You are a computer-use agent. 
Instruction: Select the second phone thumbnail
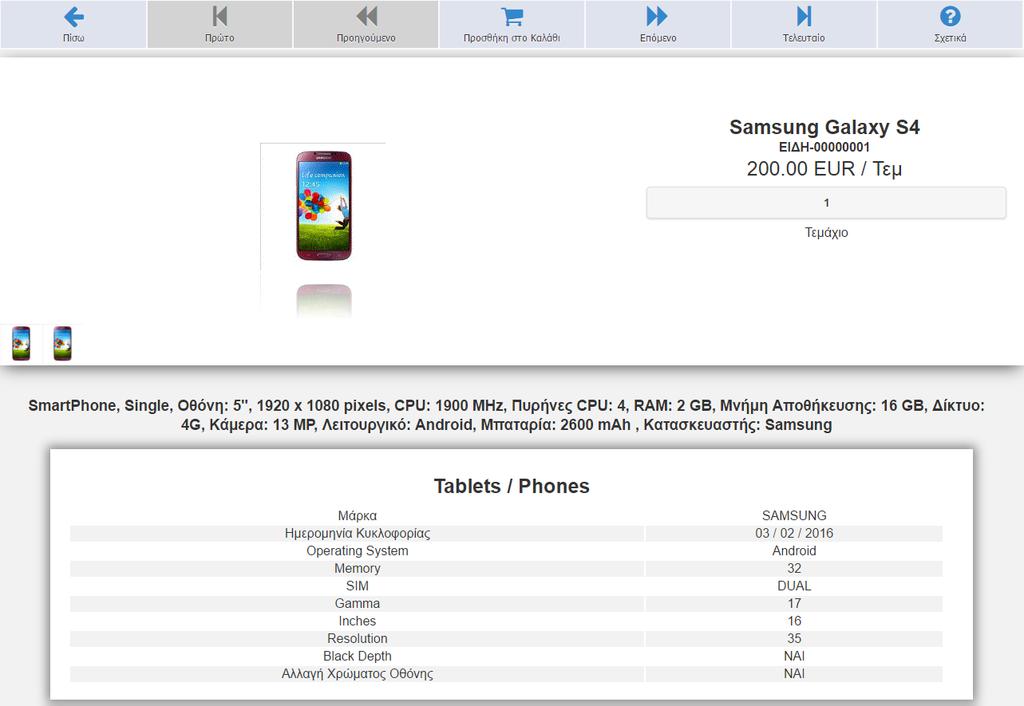click(62, 343)
